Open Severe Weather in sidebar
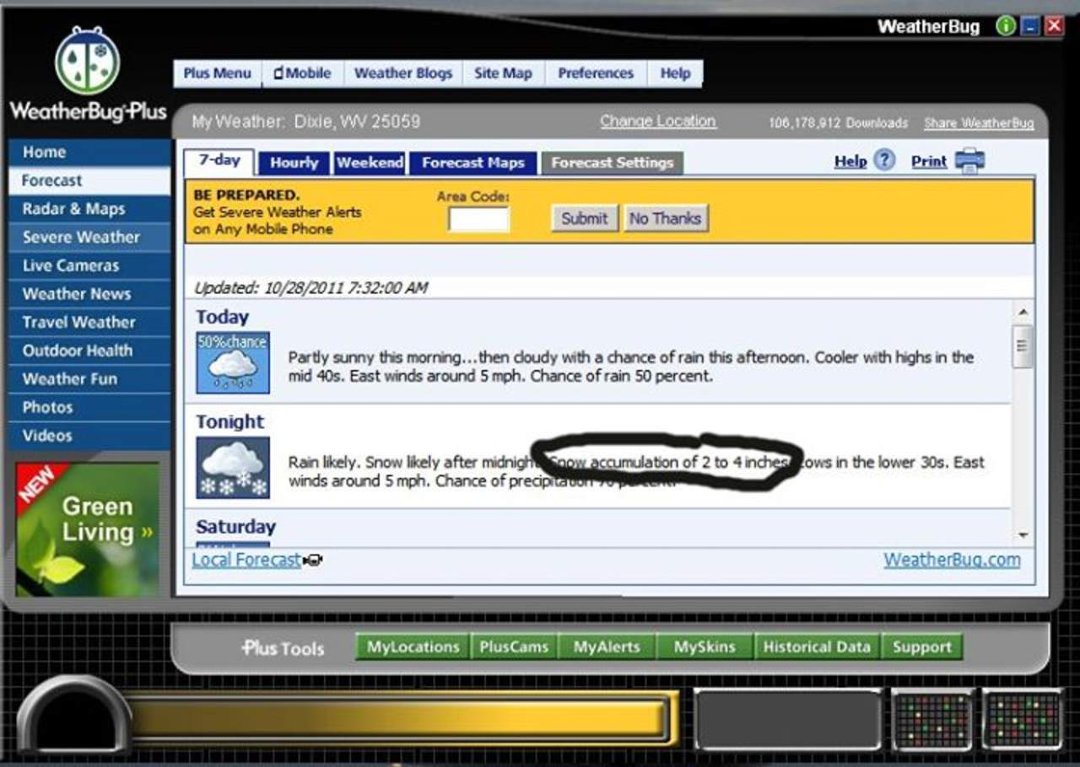 tap(90, 237)
